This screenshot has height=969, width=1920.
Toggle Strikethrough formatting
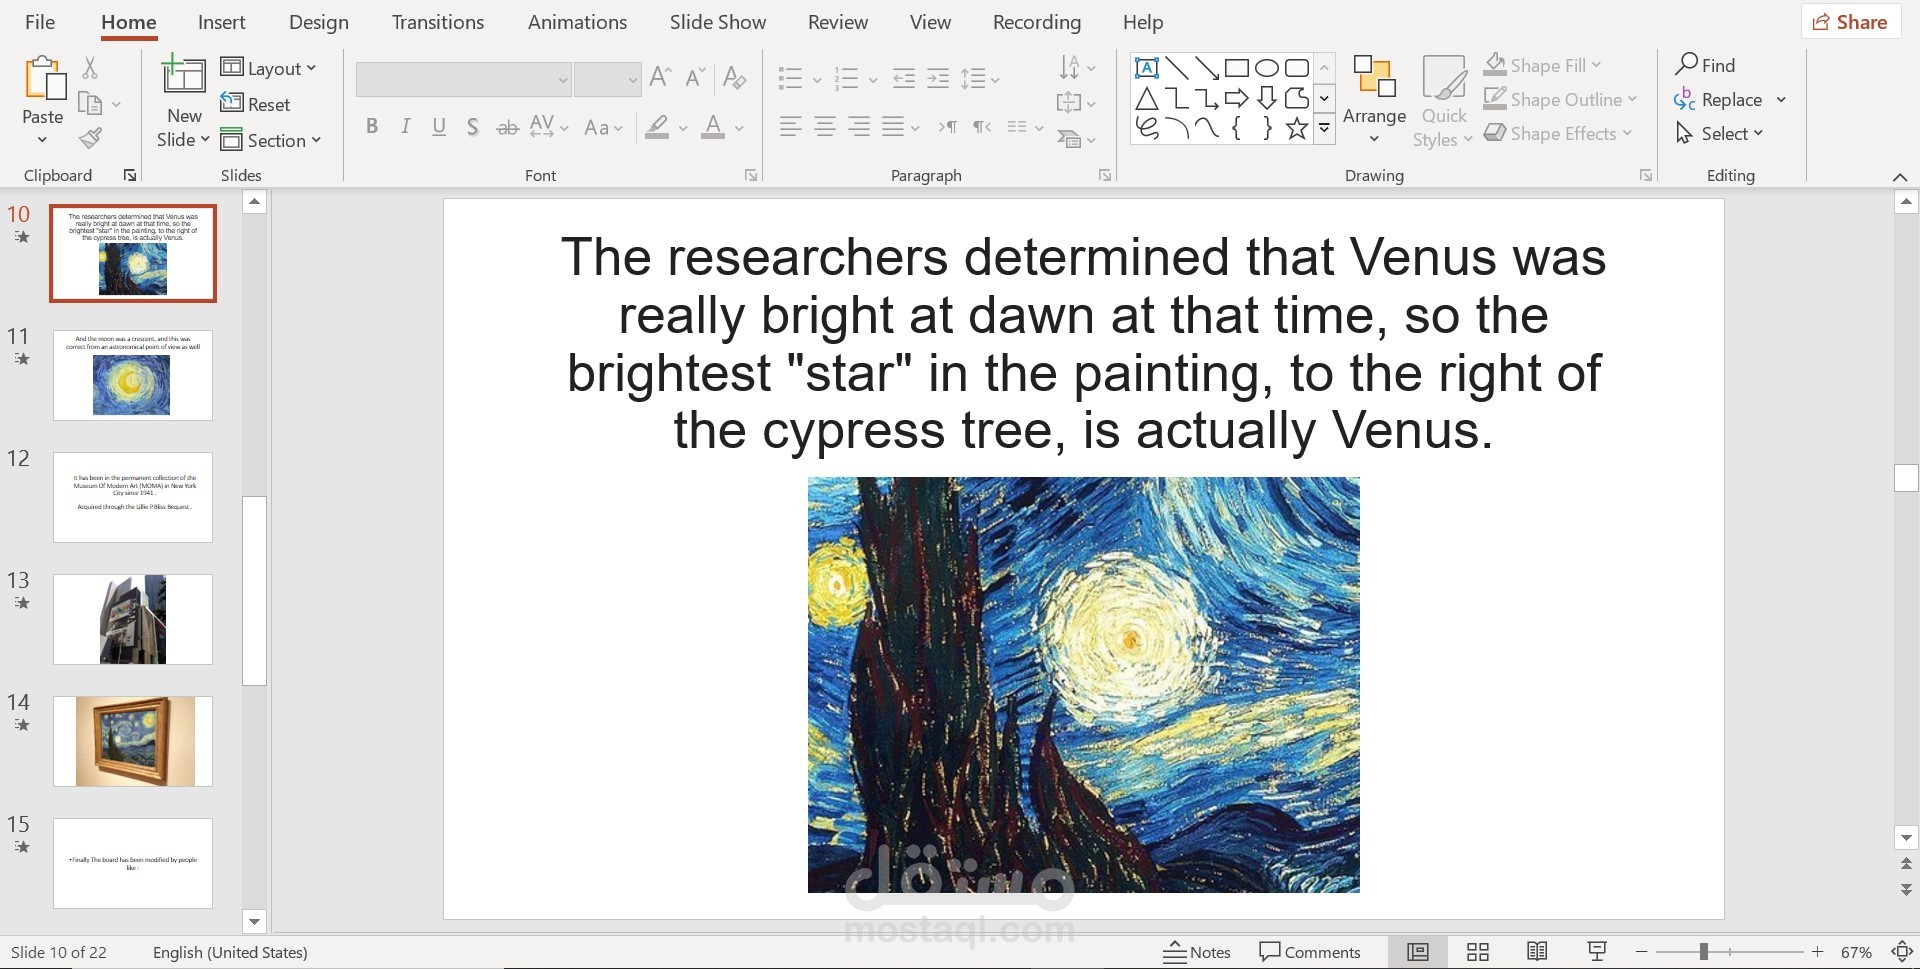click(x=507, y=126)
